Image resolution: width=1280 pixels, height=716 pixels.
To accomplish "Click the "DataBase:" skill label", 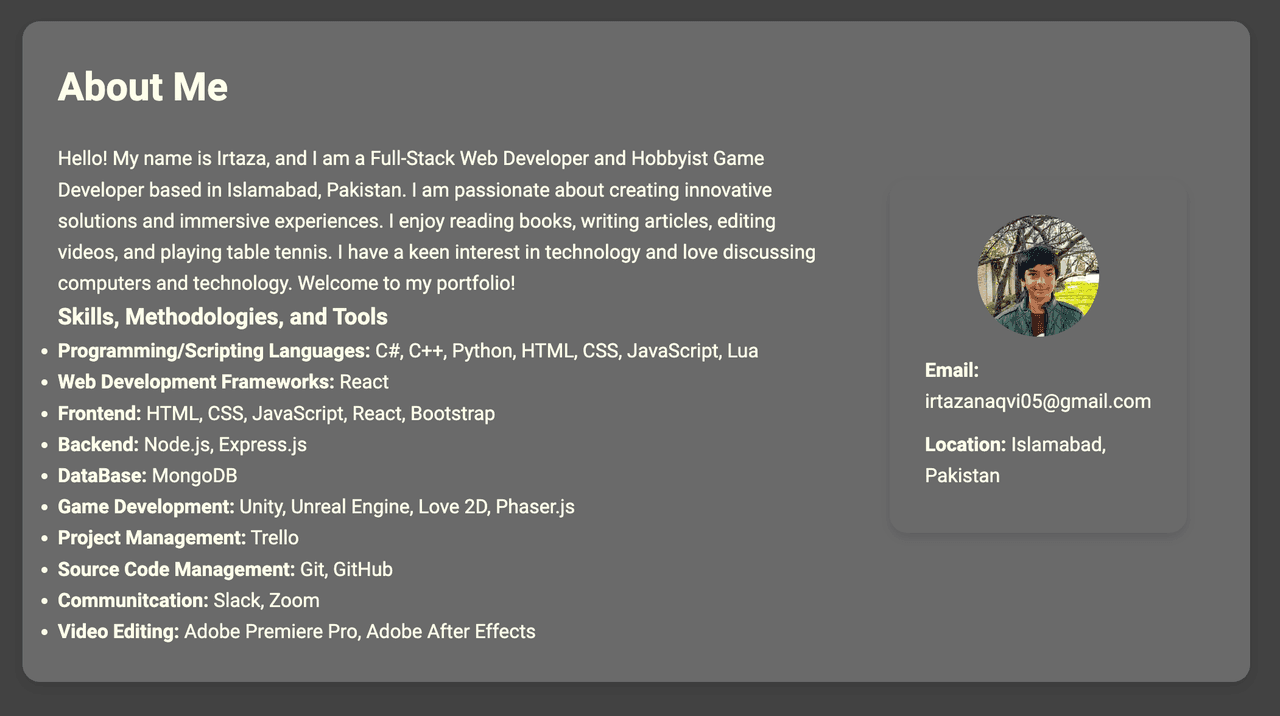I will point(102,475).
